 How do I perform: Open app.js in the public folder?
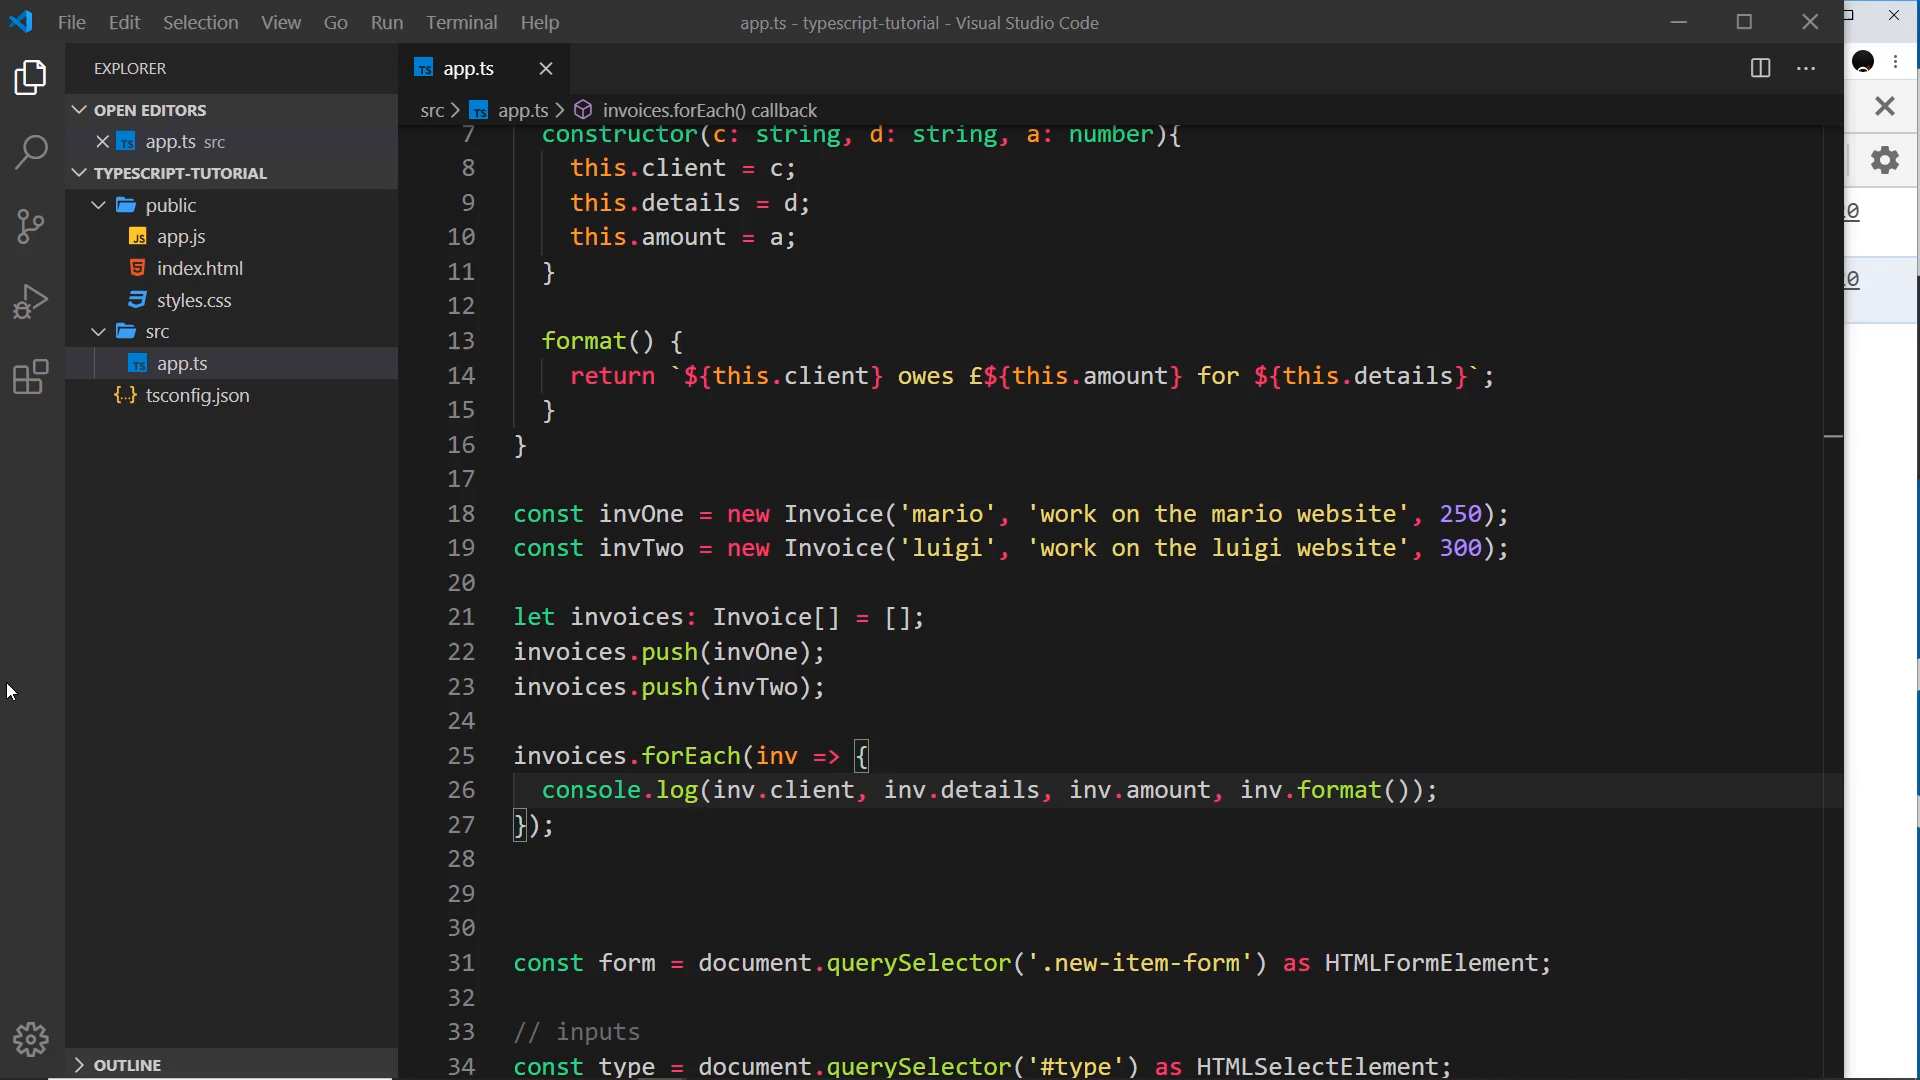coord(181,237)
